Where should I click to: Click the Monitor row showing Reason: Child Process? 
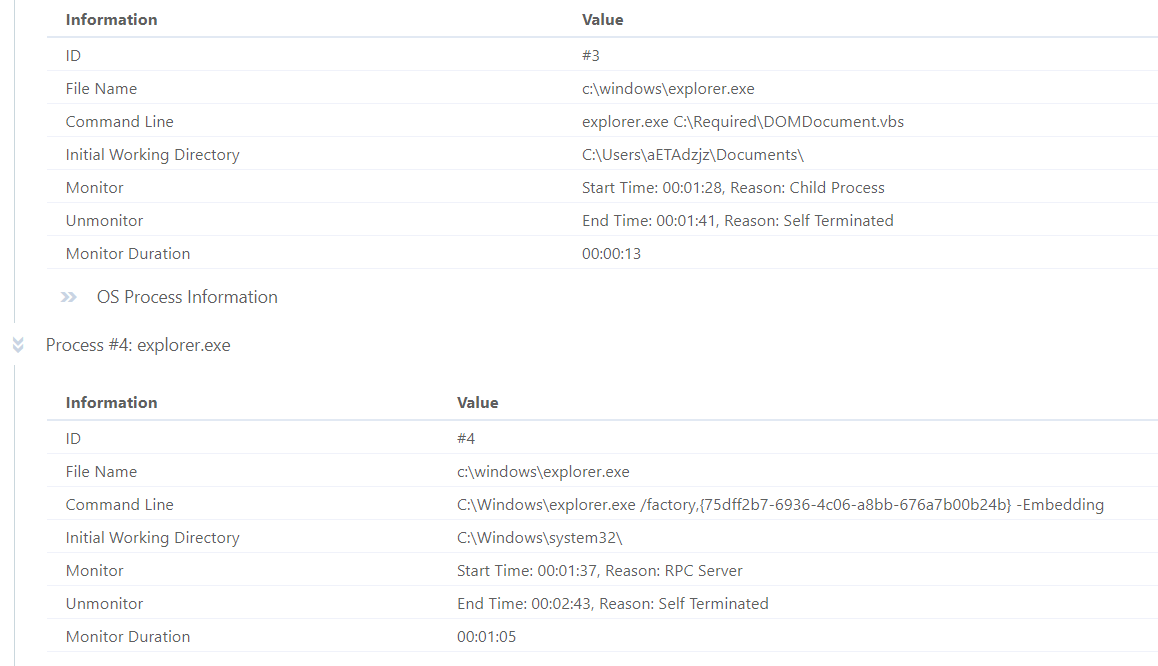click(734, 187)
